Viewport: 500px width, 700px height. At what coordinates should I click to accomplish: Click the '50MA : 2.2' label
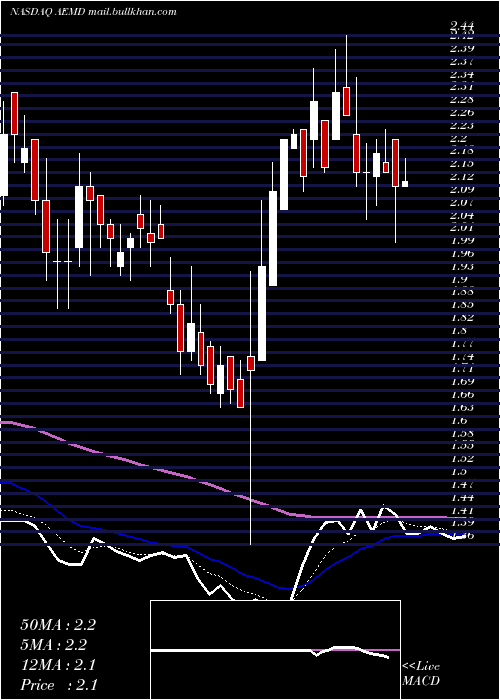58,625
